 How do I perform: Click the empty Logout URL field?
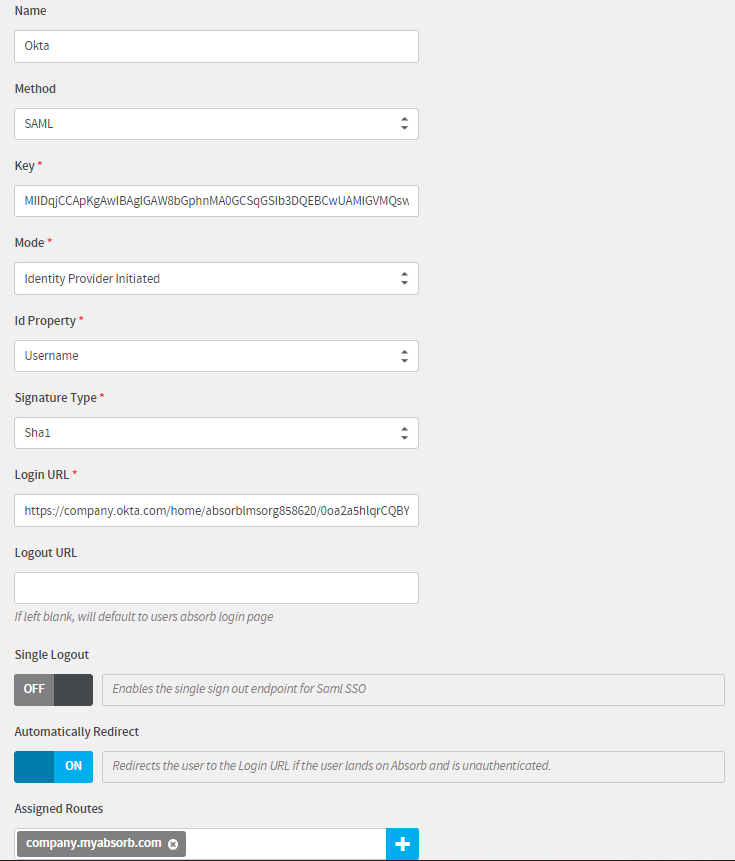[x=216, y=588]
